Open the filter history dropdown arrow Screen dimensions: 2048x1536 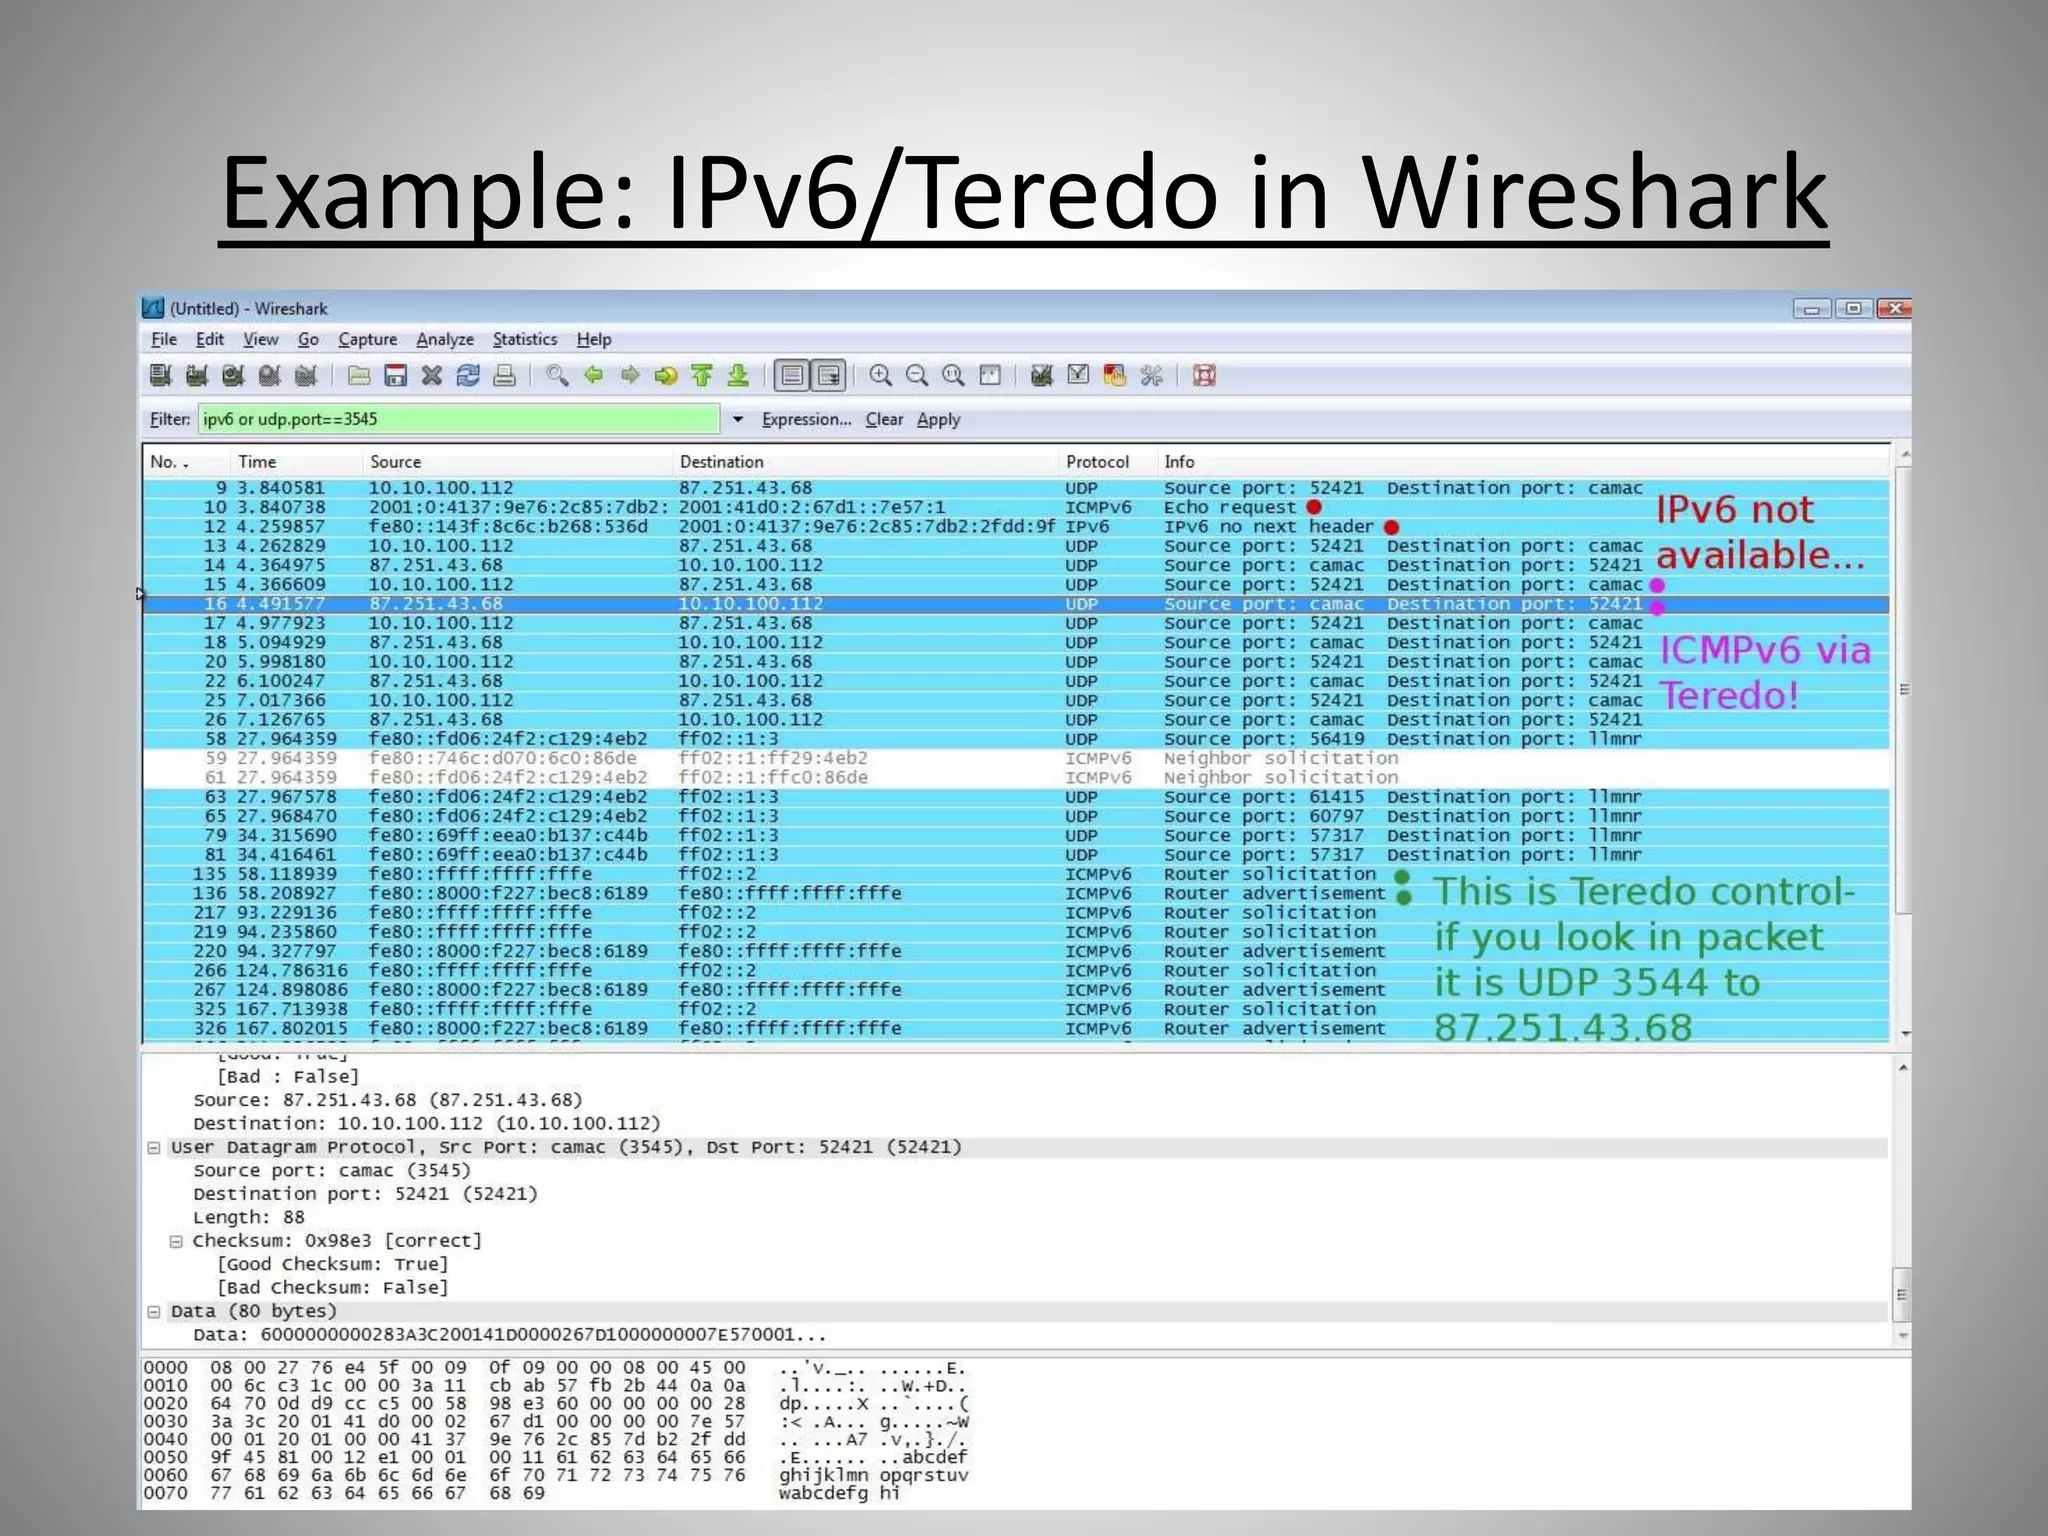click(x=738, y=419)
